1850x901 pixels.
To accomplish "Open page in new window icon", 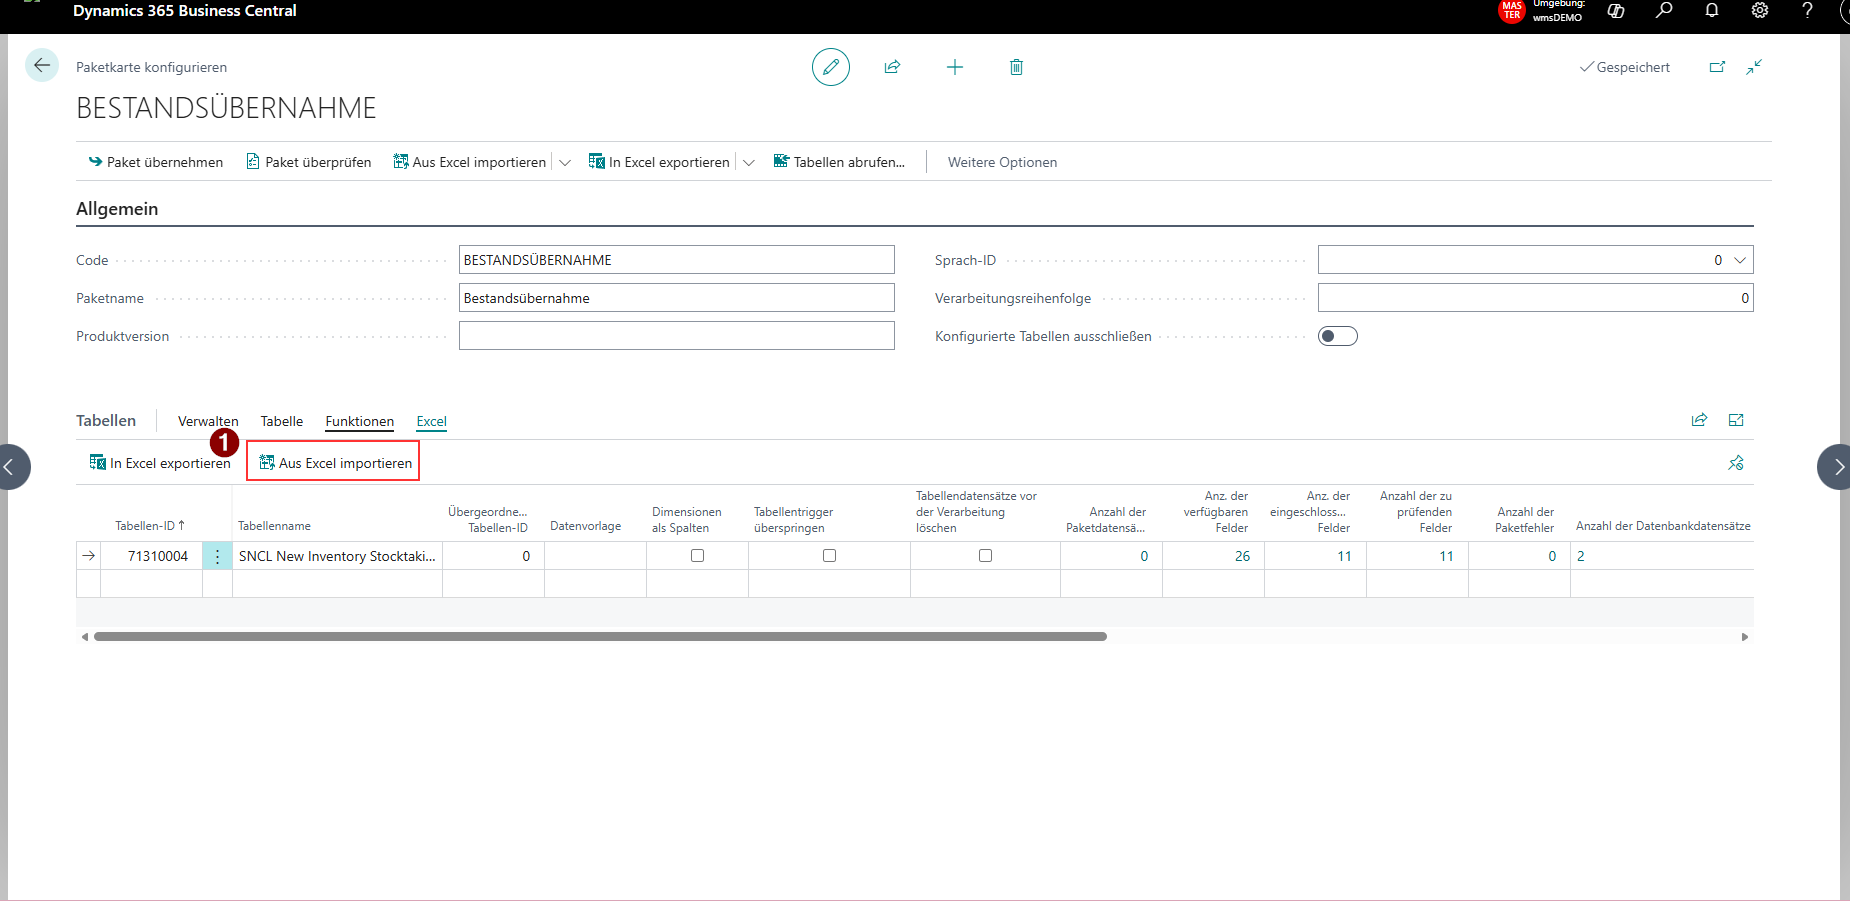I will click(1717, 67).
